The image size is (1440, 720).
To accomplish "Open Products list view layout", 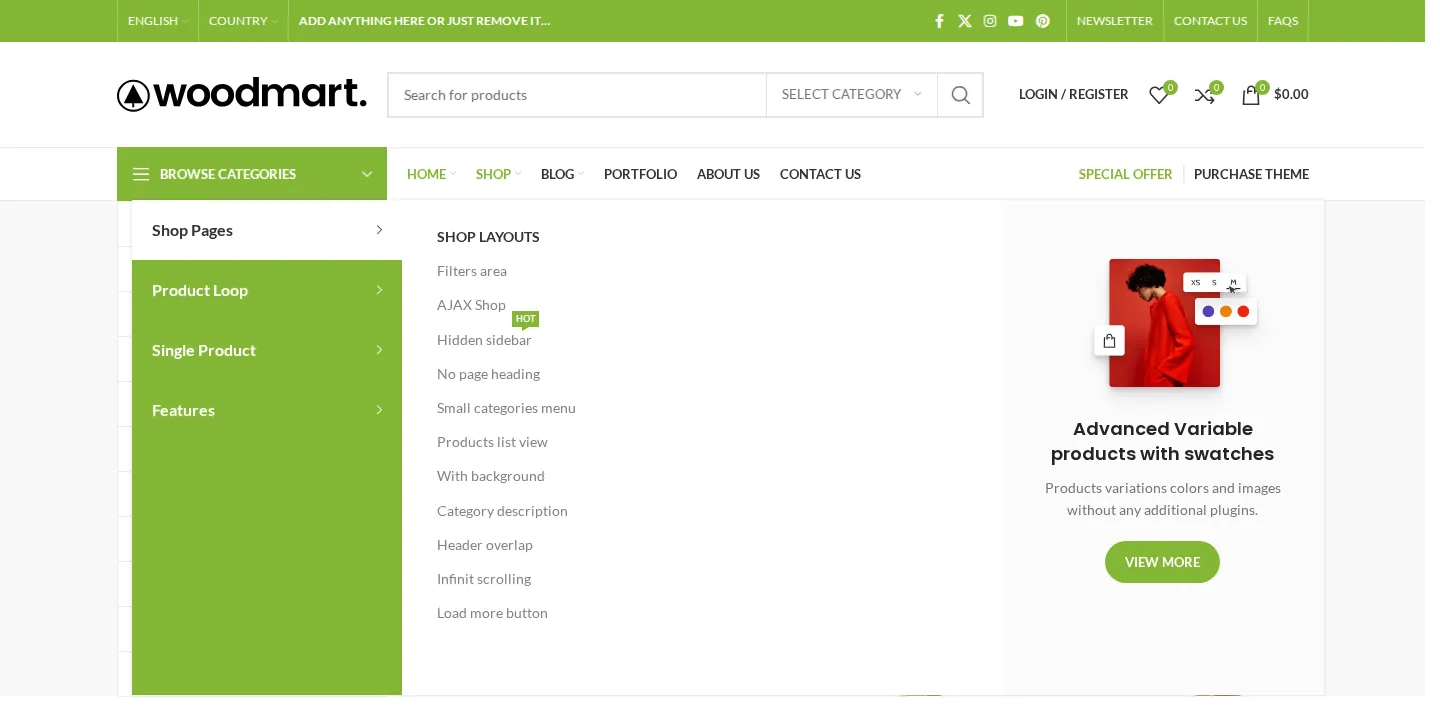I will [x=492, y=442].
